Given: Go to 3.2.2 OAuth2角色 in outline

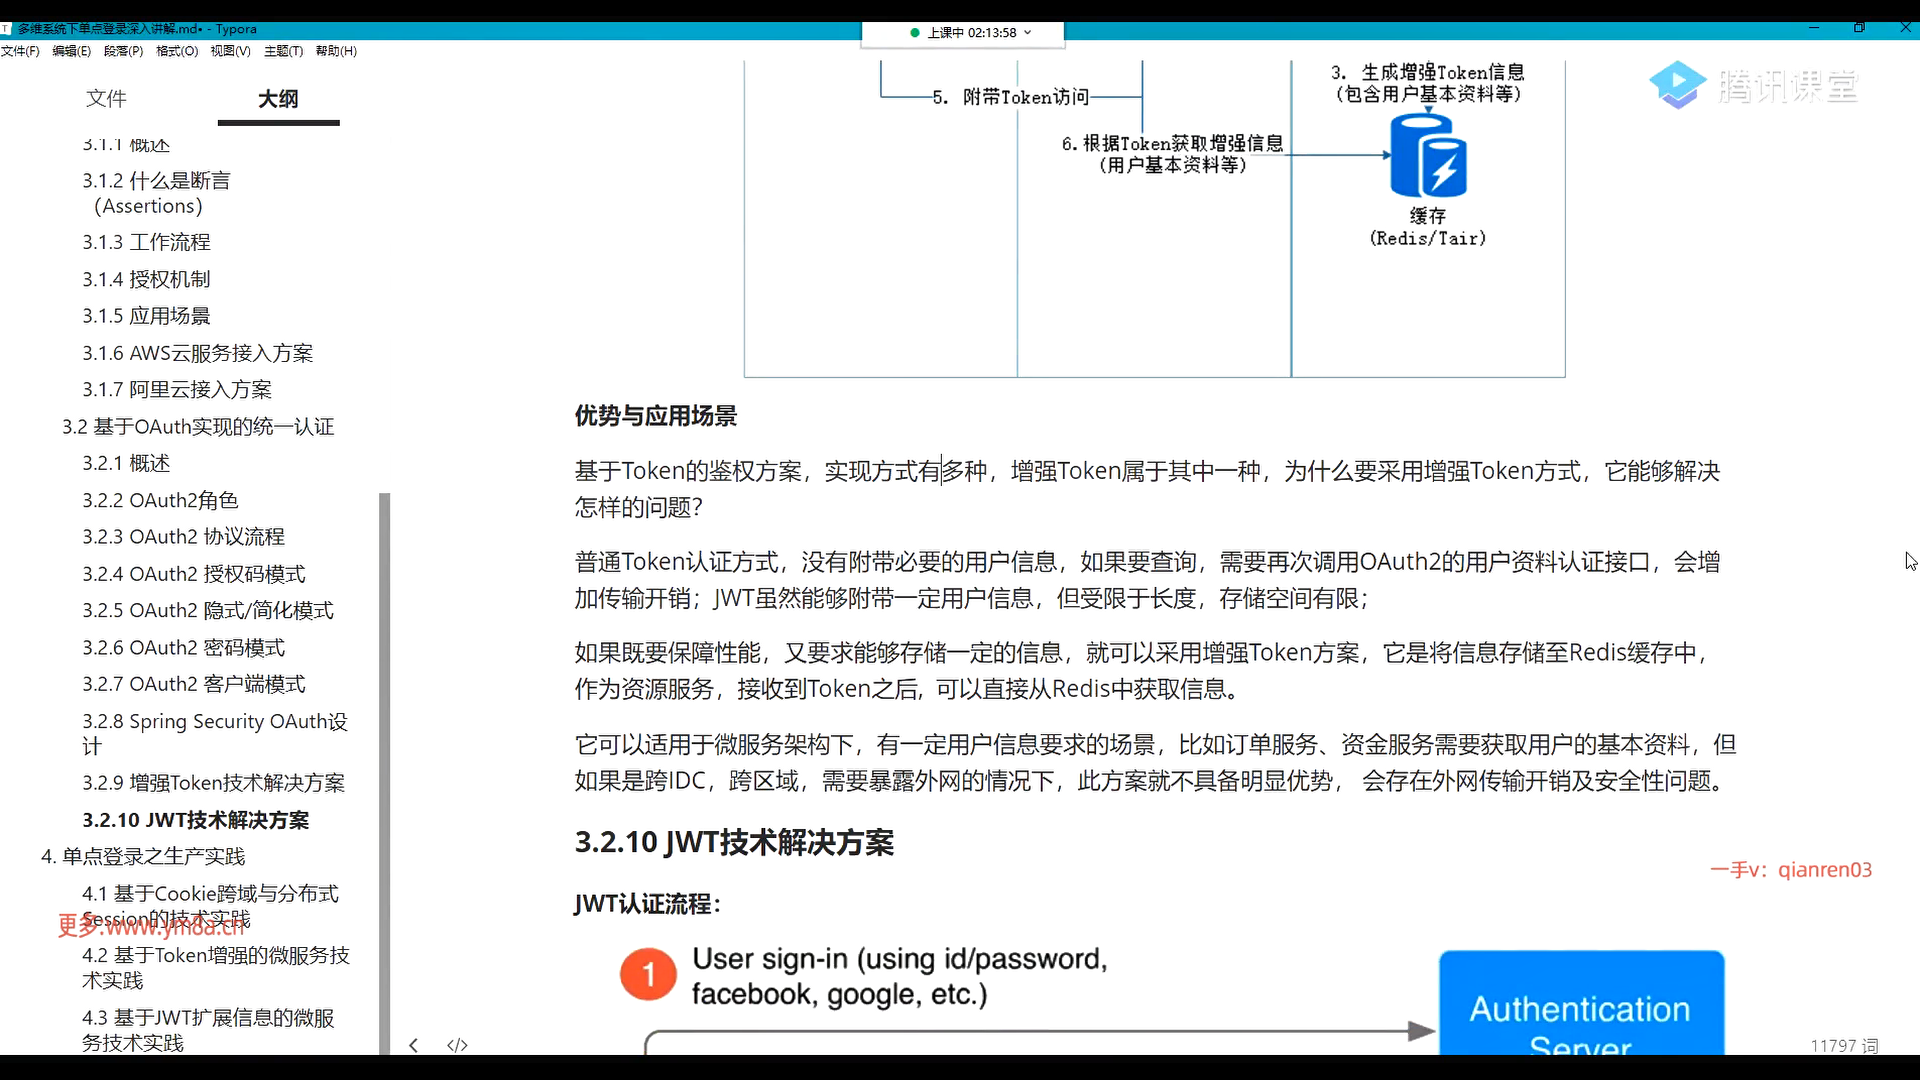Looking at the screenshot, I should point(160,500).
